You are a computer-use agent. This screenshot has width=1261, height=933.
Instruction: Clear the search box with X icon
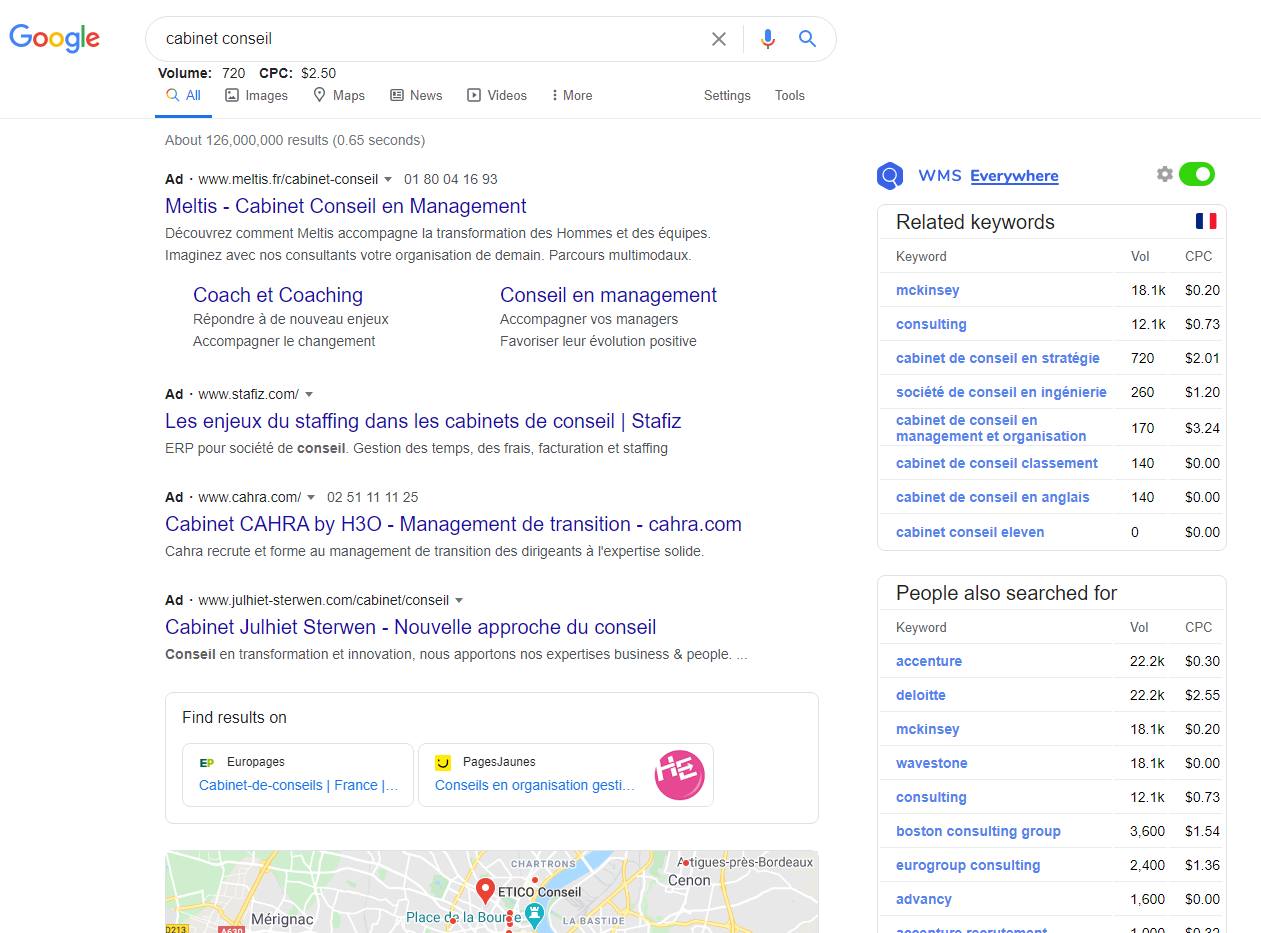click(x=719, y=39)
